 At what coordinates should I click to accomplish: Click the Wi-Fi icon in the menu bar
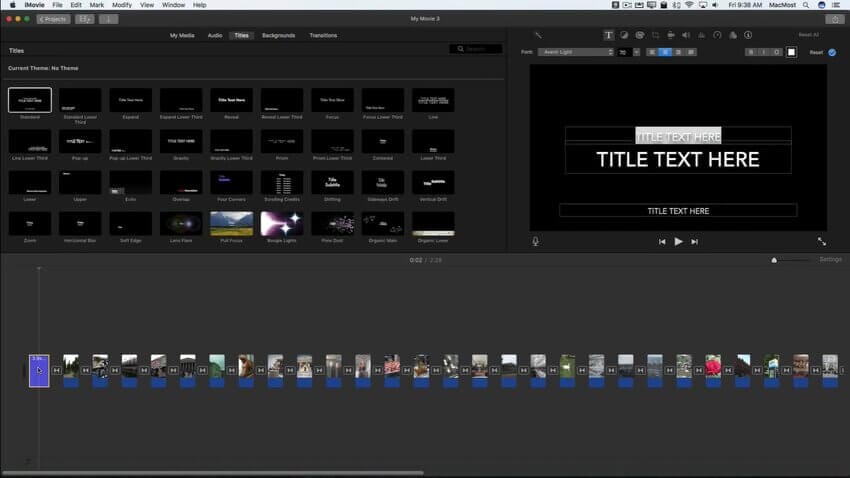click(x=689, y=5)
